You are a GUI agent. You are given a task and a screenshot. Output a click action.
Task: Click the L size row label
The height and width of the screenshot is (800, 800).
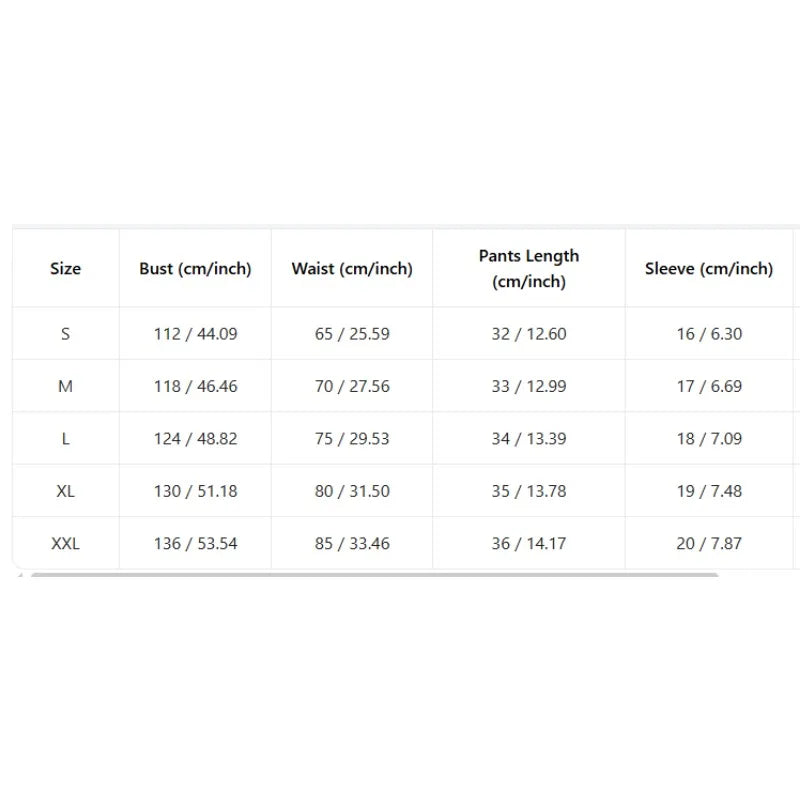(65, 439)
